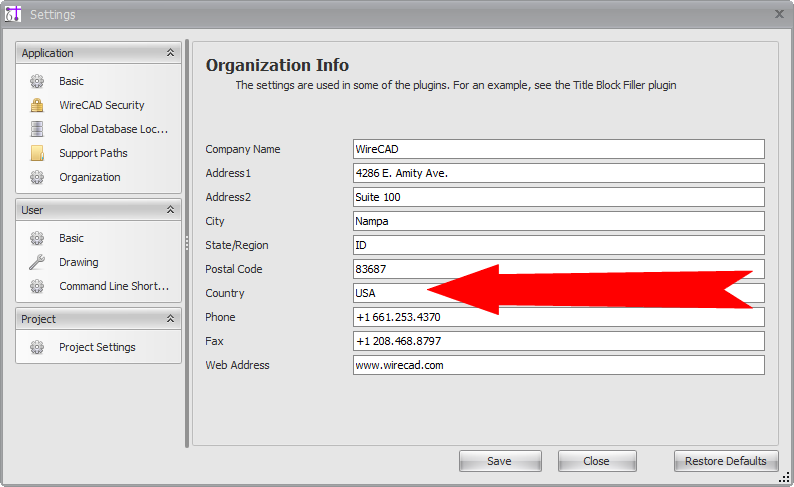Click the Postal Code label
Viewport: 794px width, 487px height.
click(x=234, y=269)
